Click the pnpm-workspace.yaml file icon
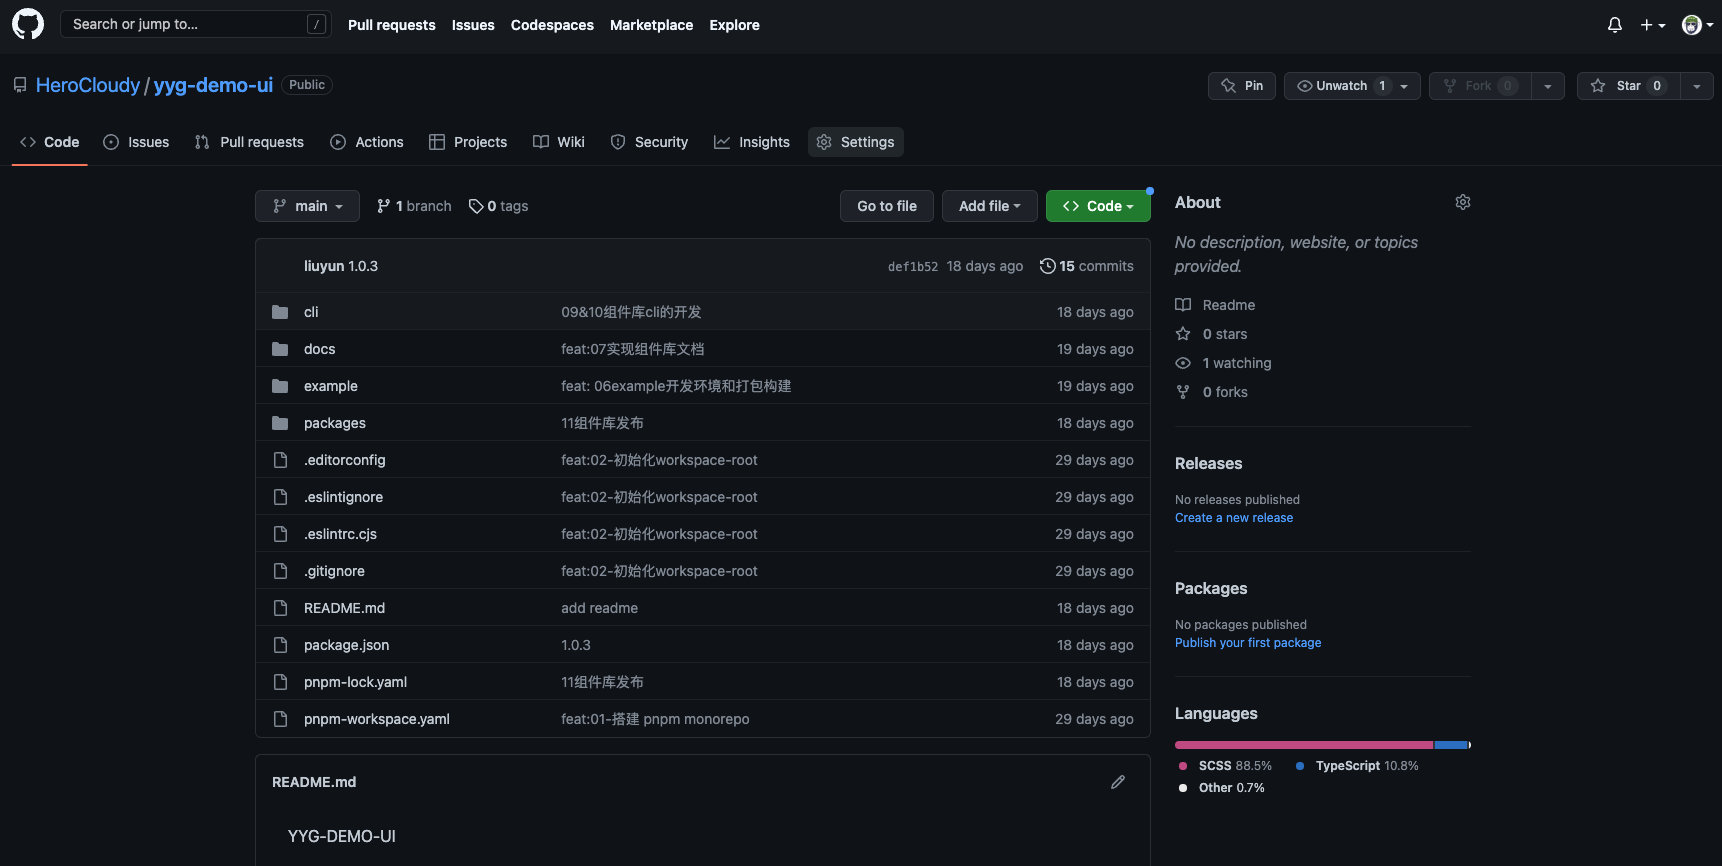 (280, 719)
